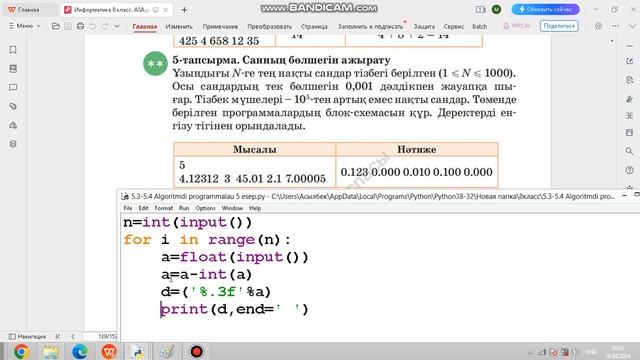Close the Информатика 8 класс document tab
Screen dimensions: 640x360
pos(166,9)
